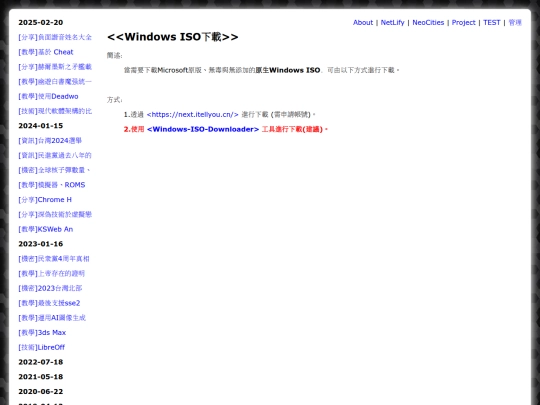Open the [機密]2023台灣北部 article
The height and width of the screenshot is (405, 540).
50,288
